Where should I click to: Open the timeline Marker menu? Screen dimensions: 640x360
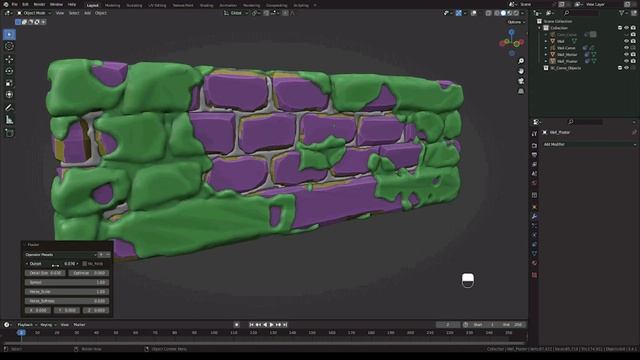coord(79,325)
